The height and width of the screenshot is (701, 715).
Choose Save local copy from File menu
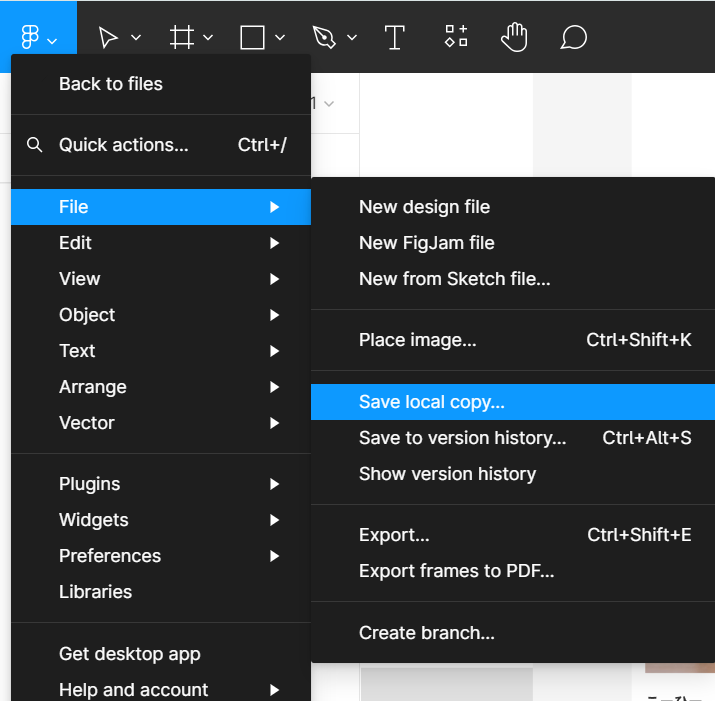(x=432, y=402)
